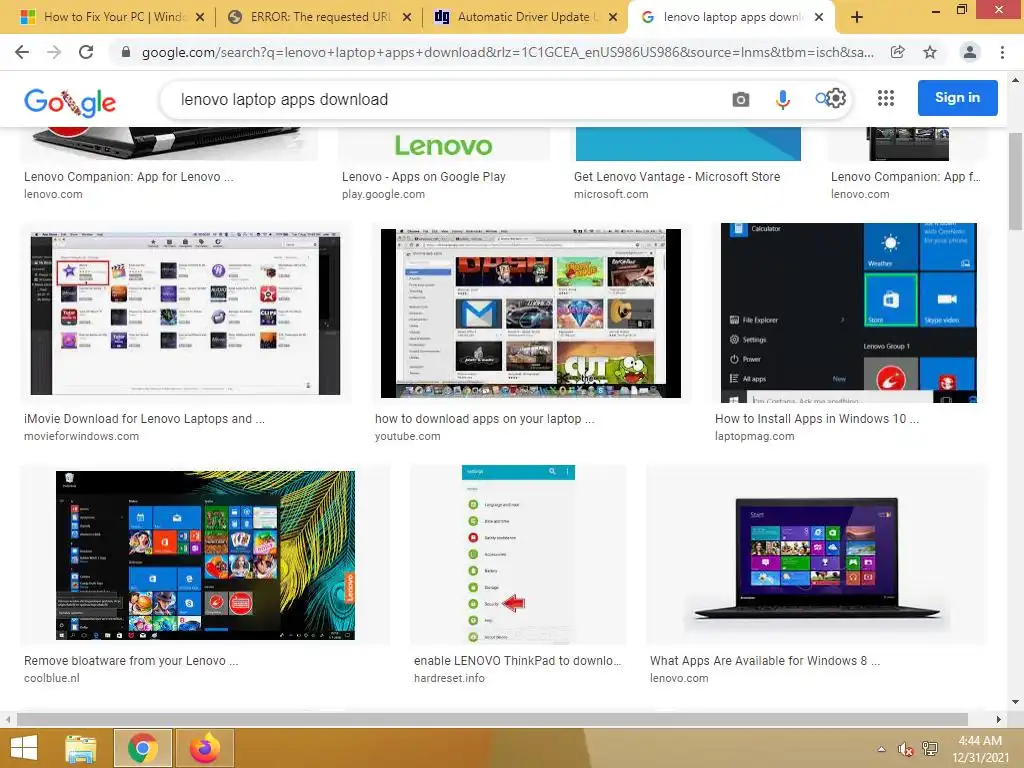Start voice search with microphone icon
The image size is (1024, 768).
coord(782,99)
